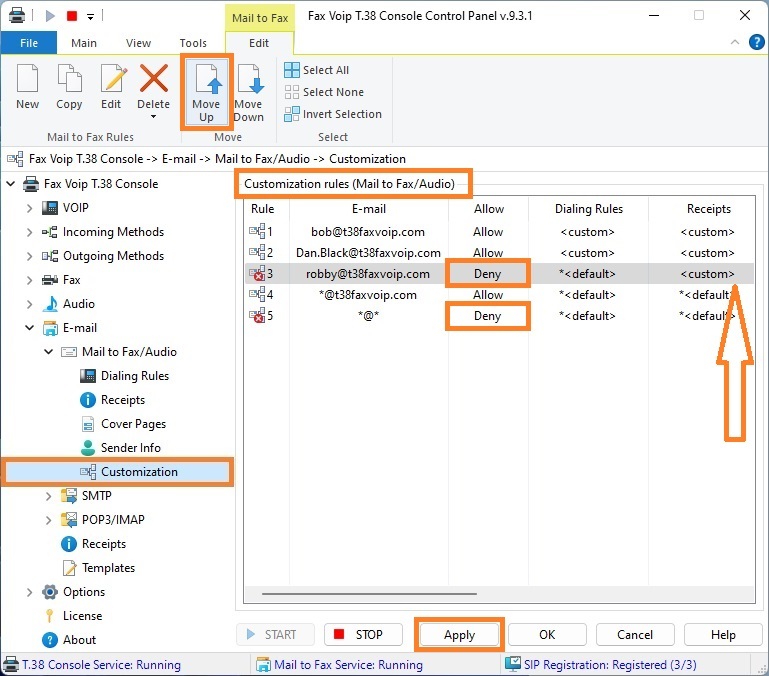Click the Cancel button
The width and height of the screenshot is (769, 676).
[x=635, y=635]
